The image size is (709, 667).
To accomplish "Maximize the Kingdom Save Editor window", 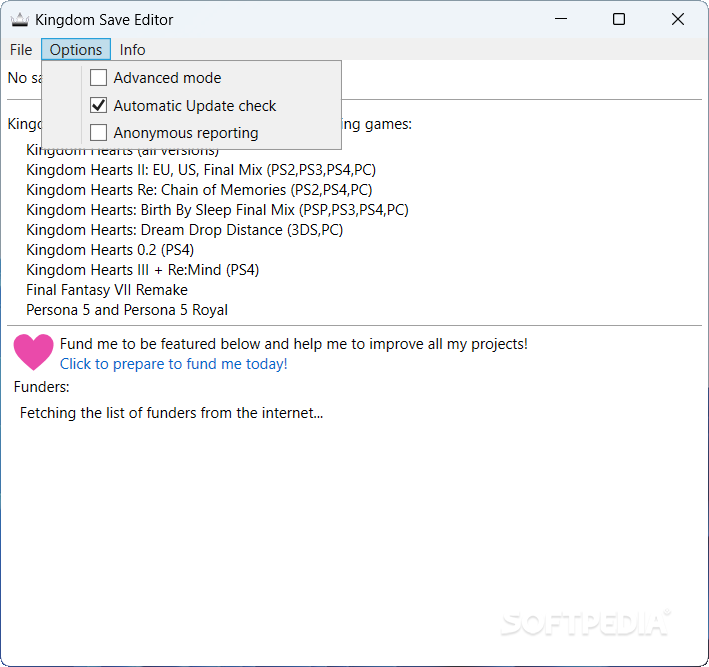I will 619,19.
